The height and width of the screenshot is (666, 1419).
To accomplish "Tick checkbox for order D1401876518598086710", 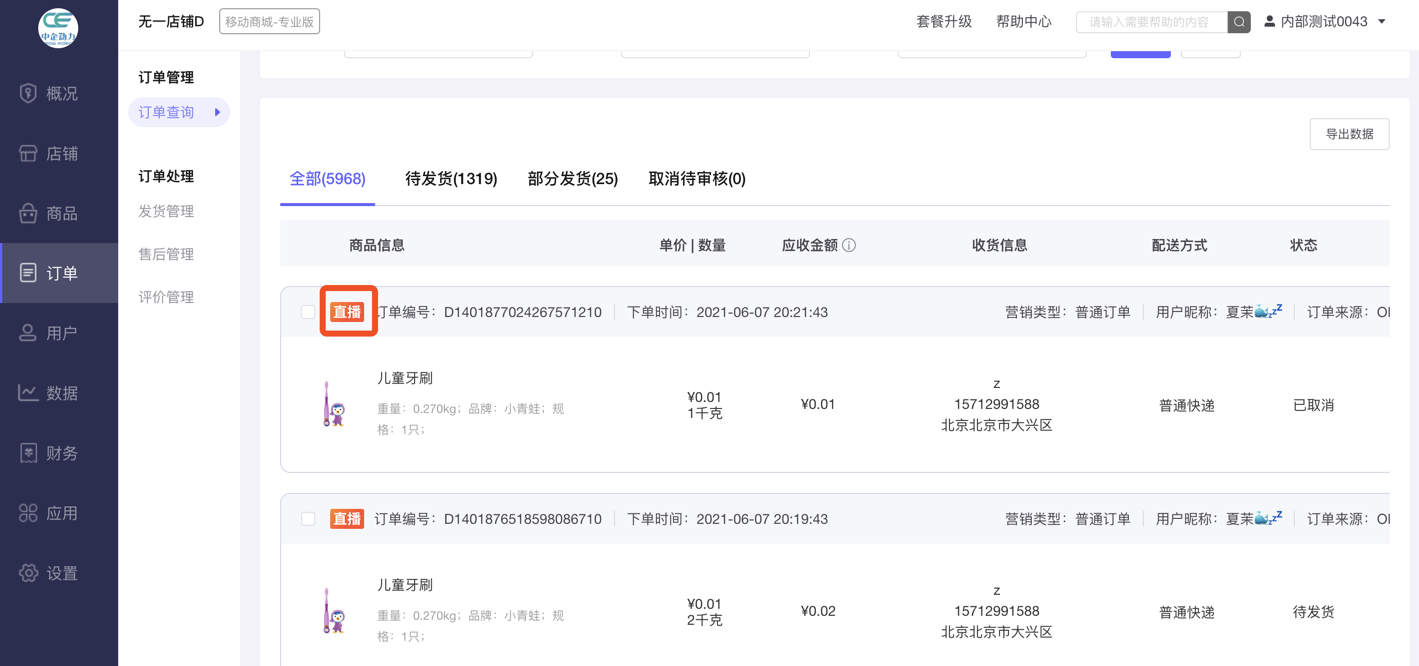I will 308,519.
